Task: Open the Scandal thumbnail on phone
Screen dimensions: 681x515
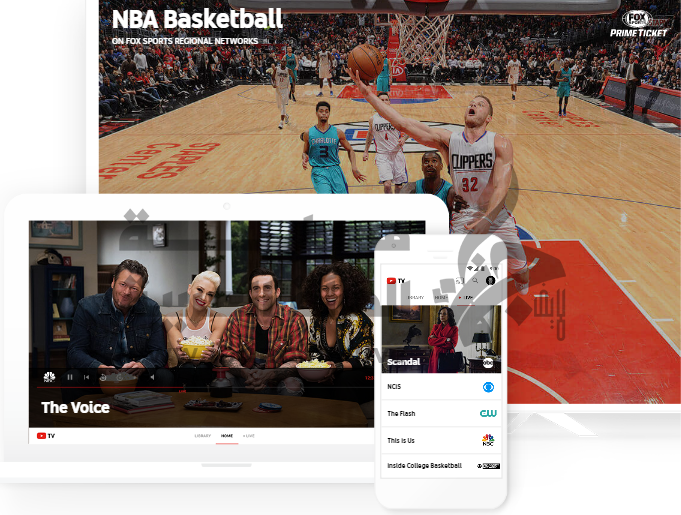Action: pyautogui.click(x=441, y=339)
